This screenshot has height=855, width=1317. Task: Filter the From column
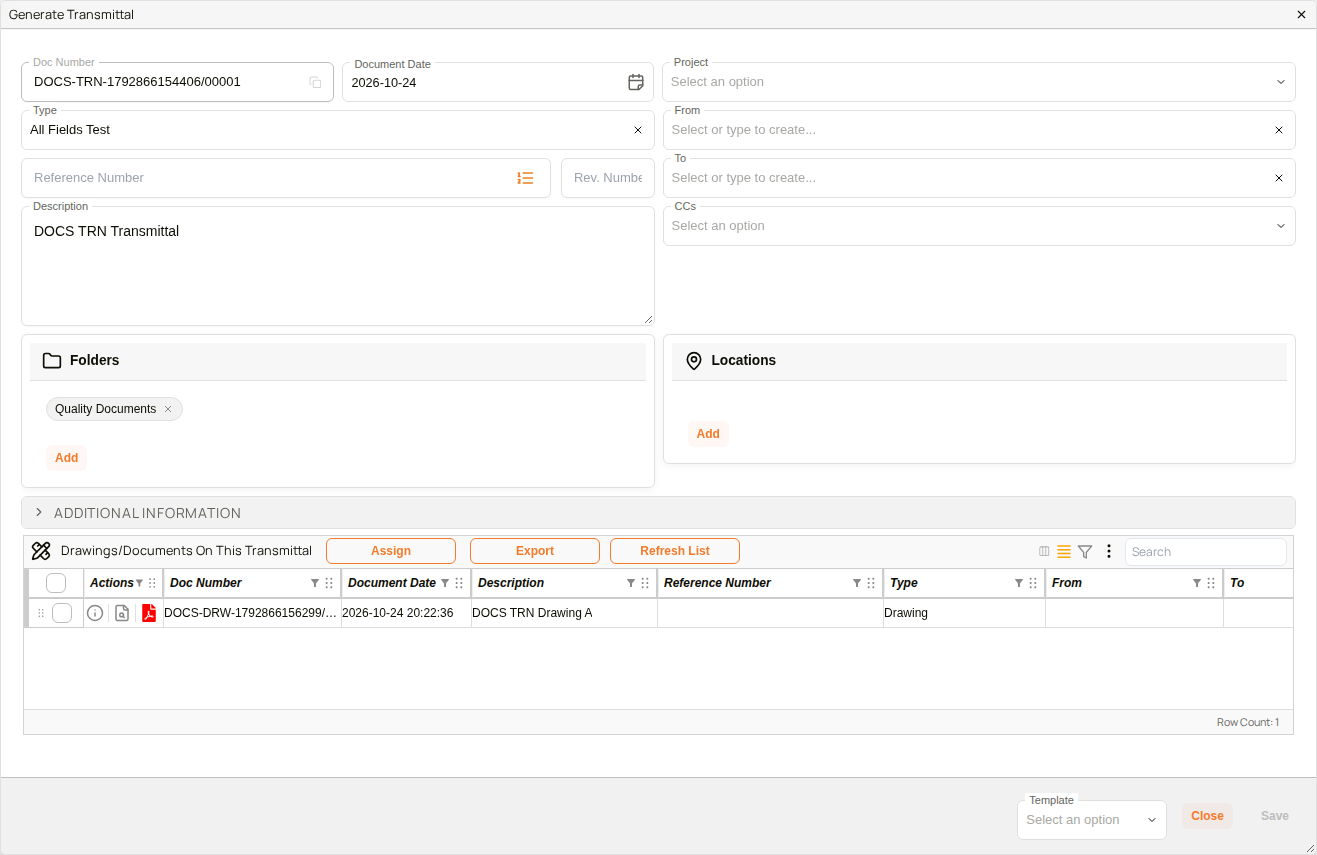(x=1197, y=583)
